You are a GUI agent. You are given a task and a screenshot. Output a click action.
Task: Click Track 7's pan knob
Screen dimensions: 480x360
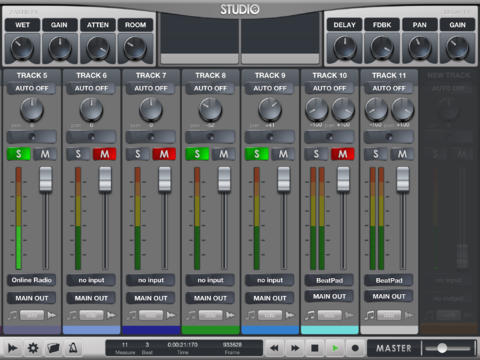[151, 109]
